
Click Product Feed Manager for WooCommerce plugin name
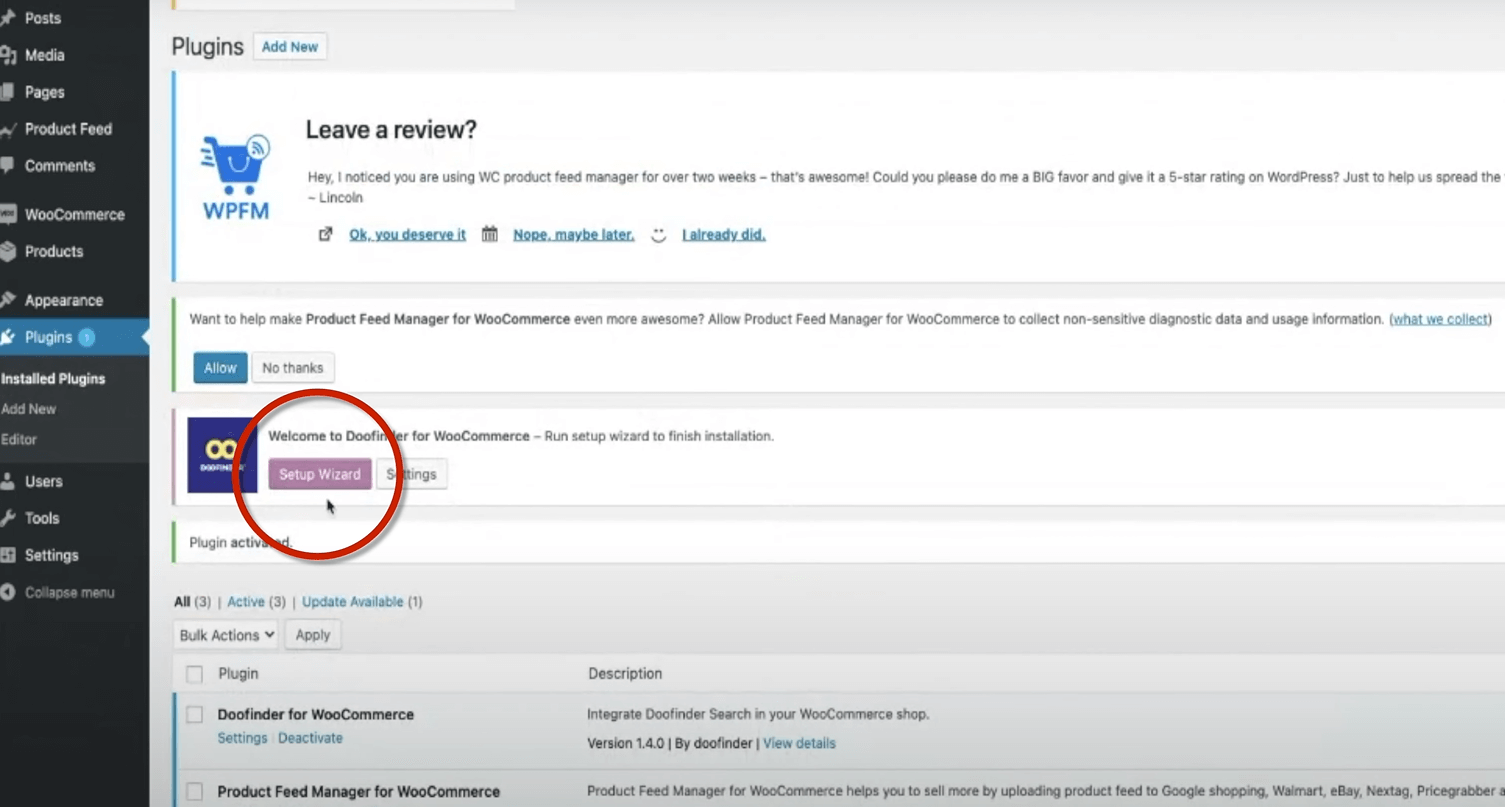coord(359,792)
